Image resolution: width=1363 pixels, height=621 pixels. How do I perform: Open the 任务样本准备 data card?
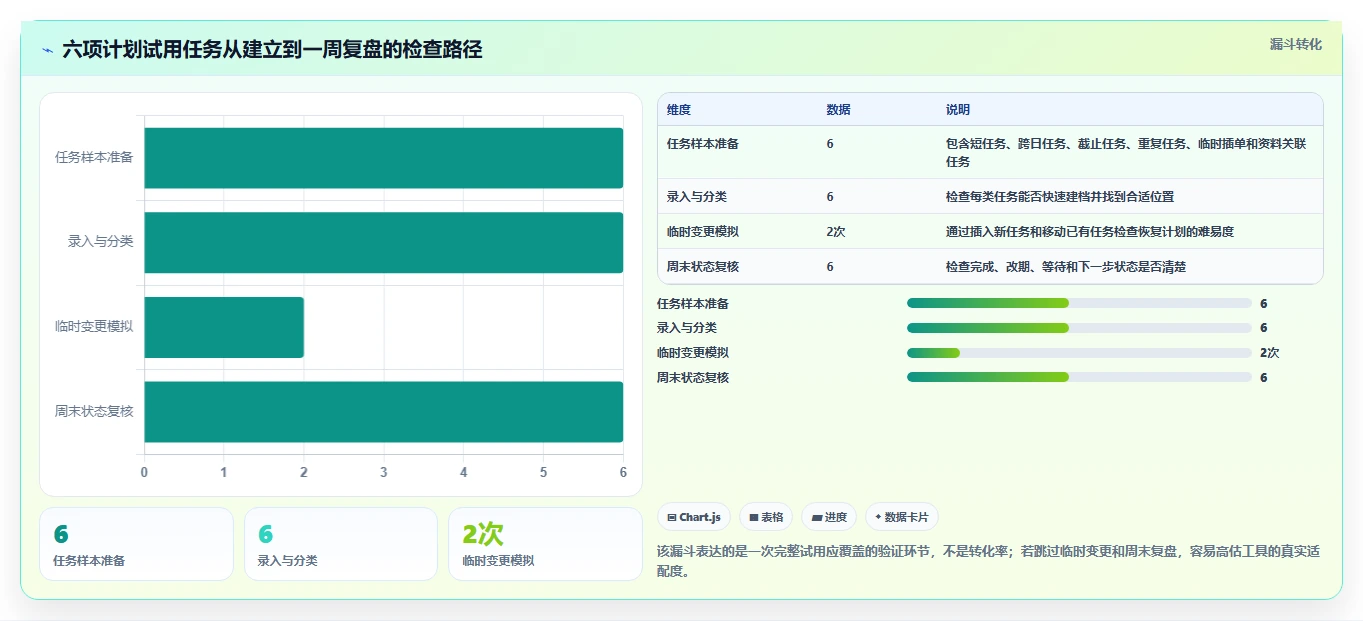(136, 544)
